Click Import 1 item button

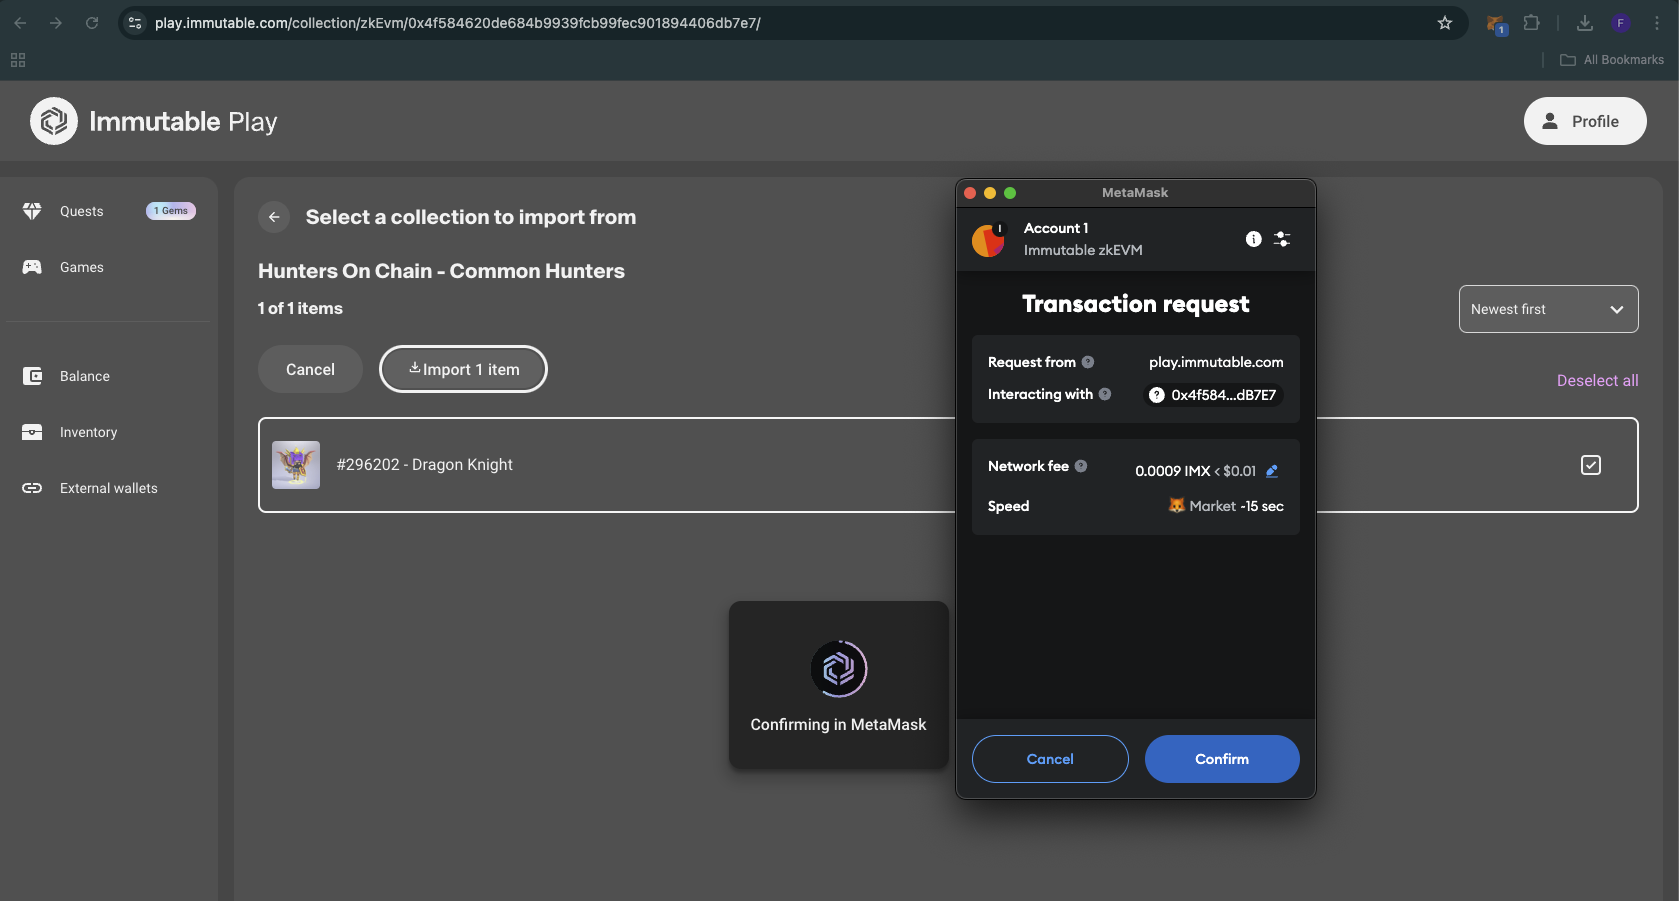pyautogui.click(x=463, y=369)
